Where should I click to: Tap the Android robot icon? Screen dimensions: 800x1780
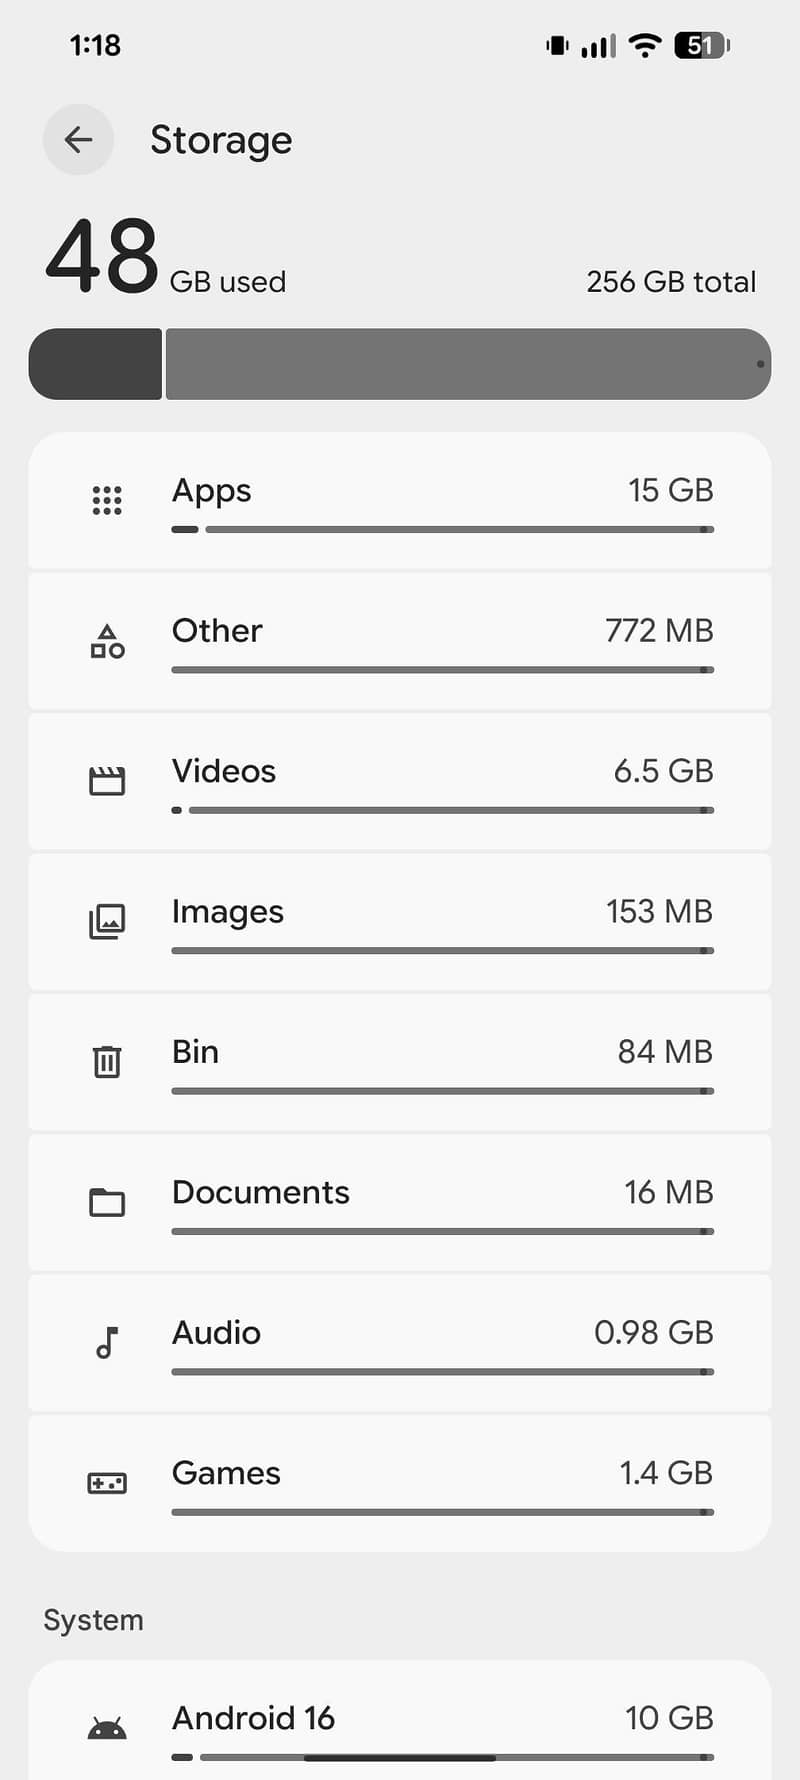pos(107,1728)
